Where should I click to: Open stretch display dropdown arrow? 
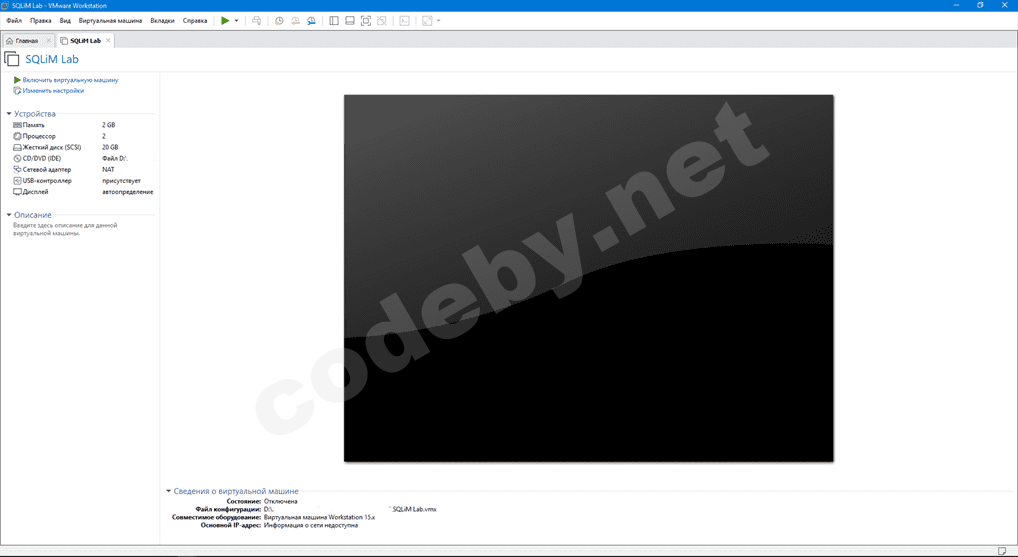click(x=438, y=21)
